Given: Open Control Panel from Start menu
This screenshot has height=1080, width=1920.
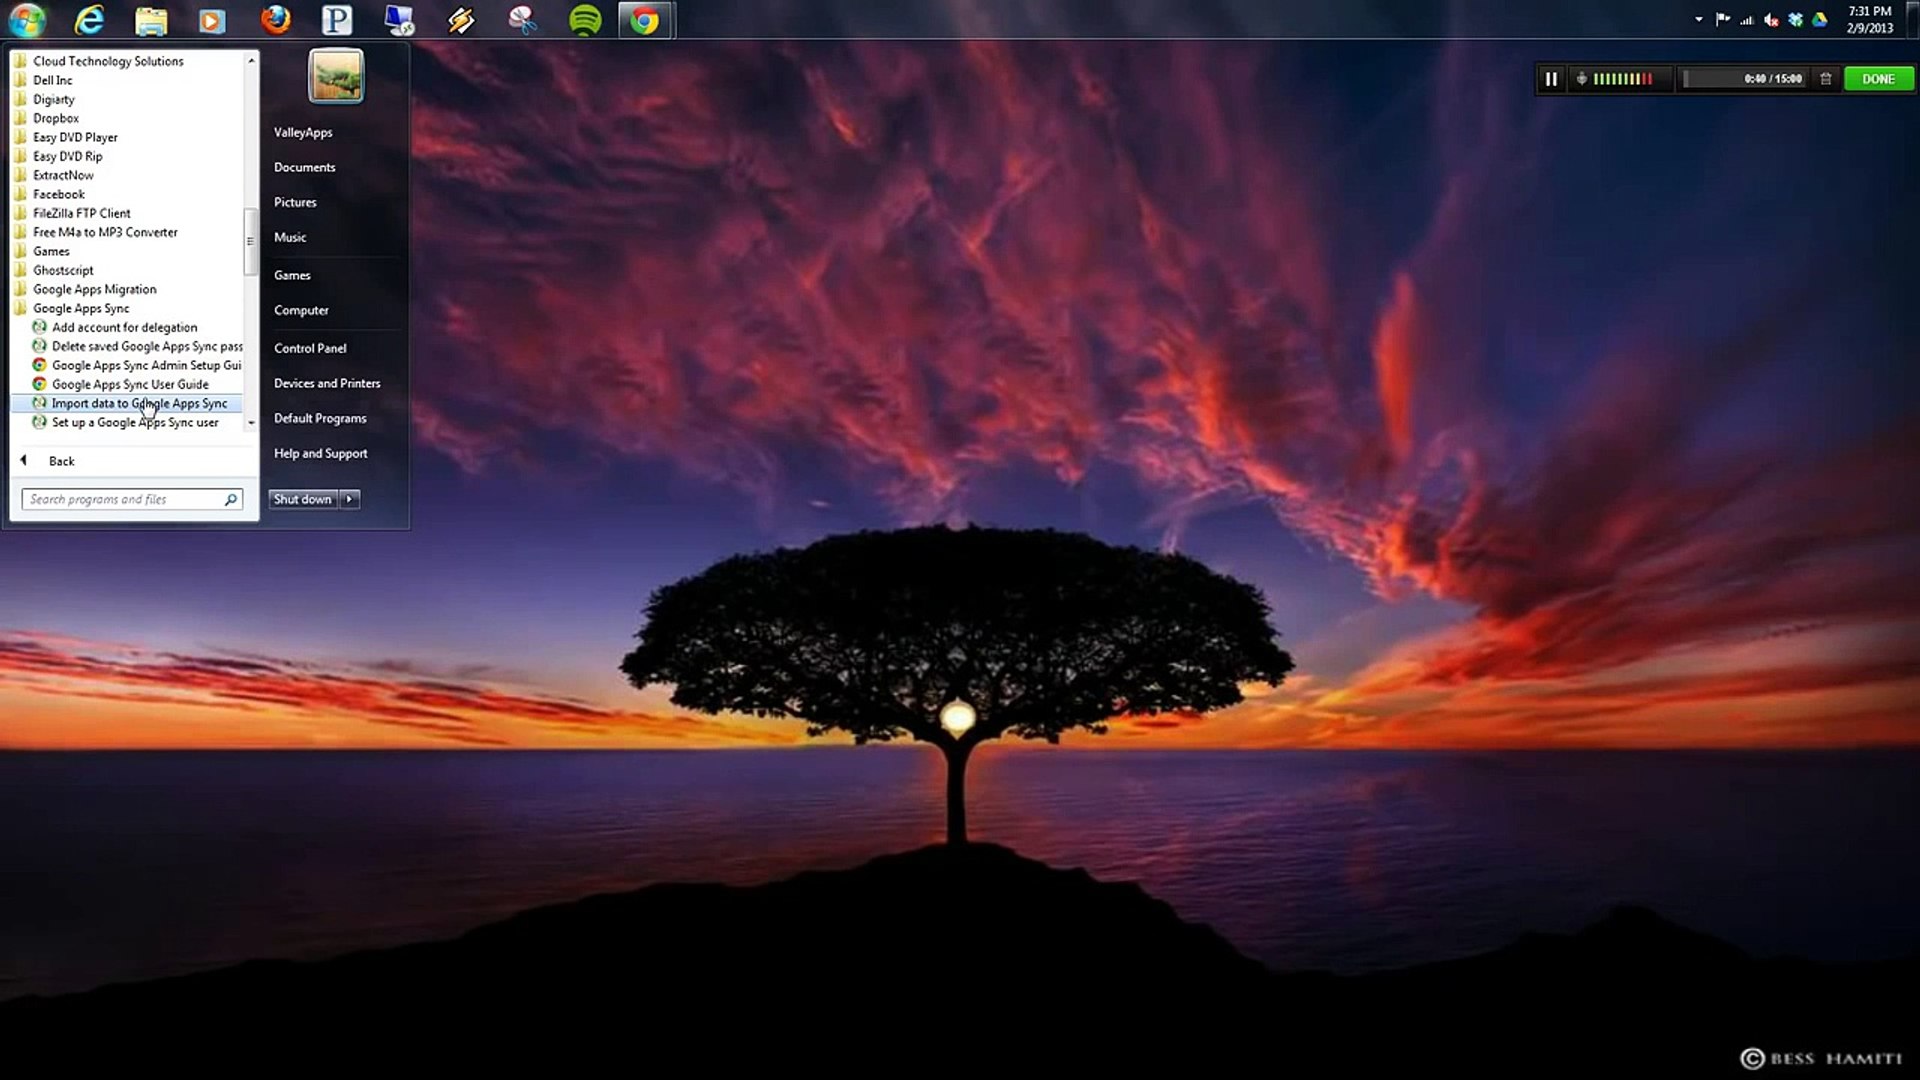Looking at the screenshot, I should (310, 348).
